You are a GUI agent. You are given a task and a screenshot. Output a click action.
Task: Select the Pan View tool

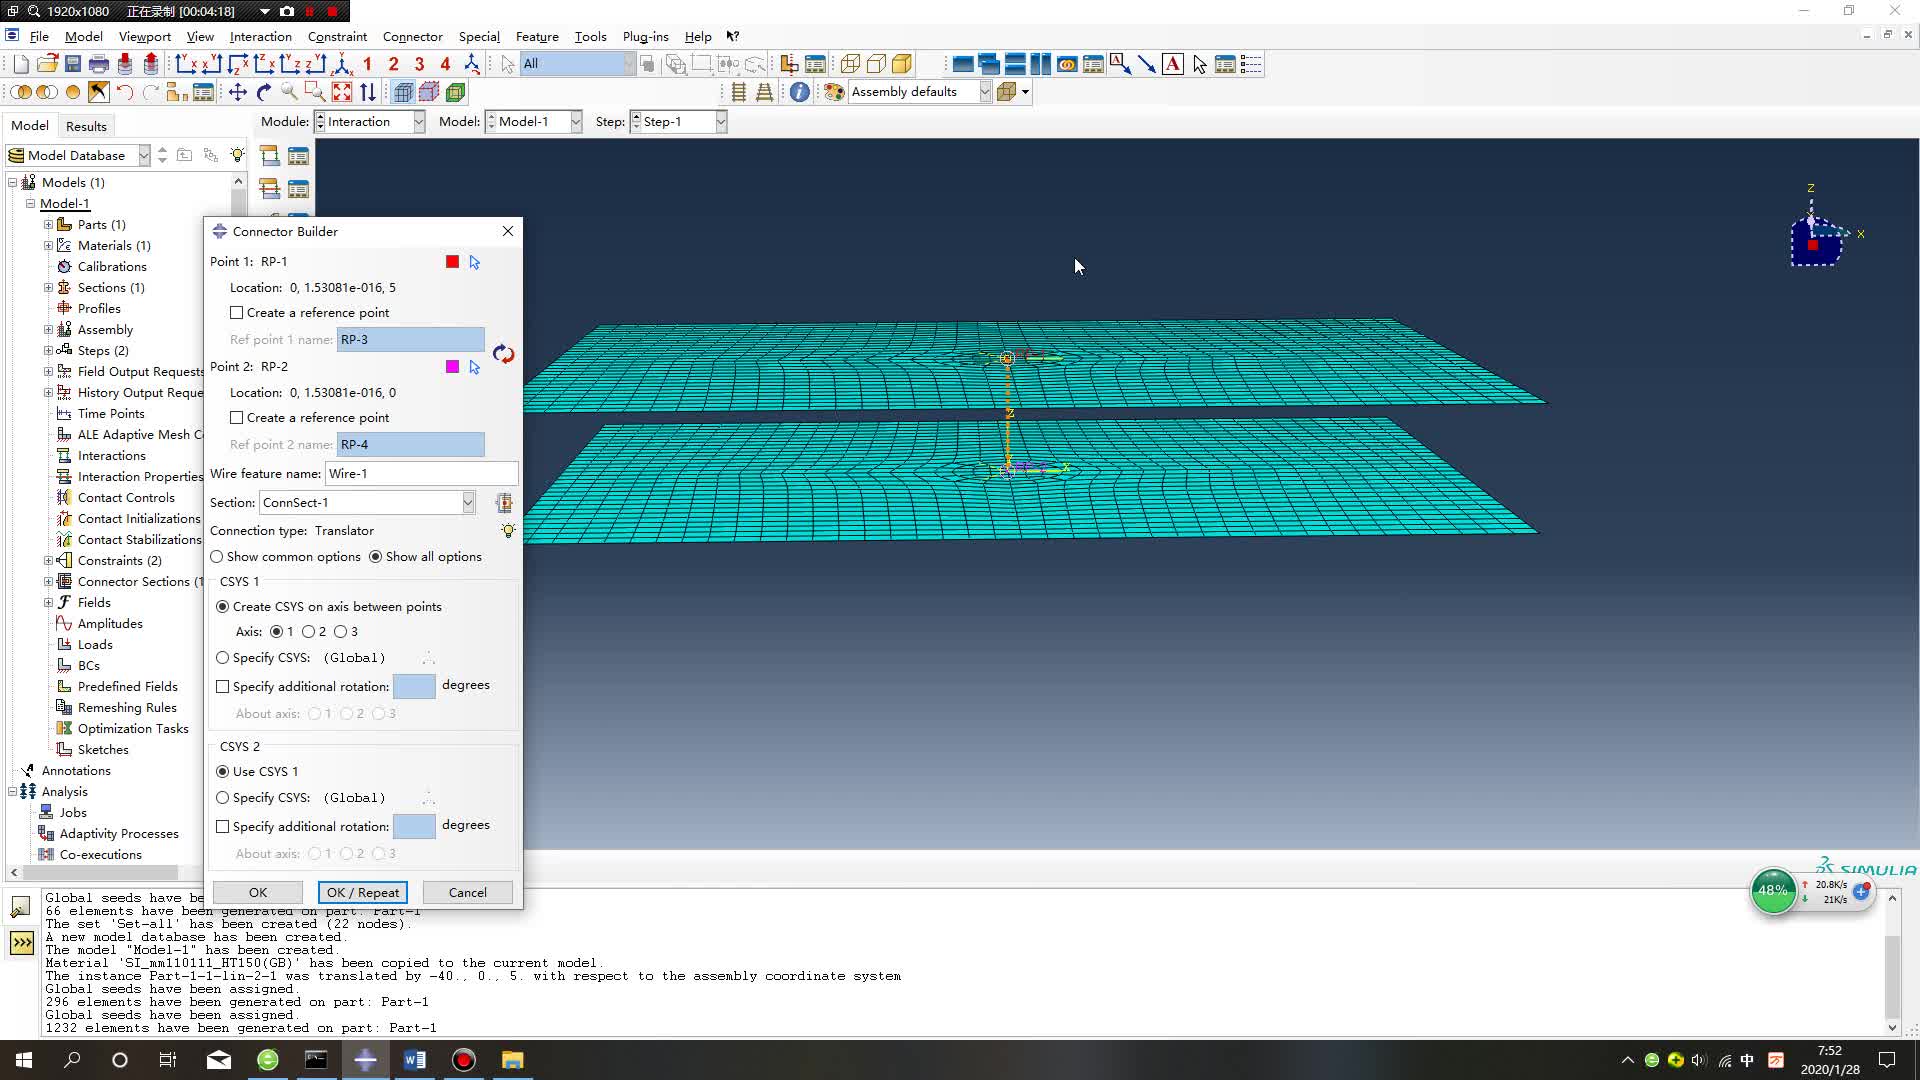coord(237,92)
